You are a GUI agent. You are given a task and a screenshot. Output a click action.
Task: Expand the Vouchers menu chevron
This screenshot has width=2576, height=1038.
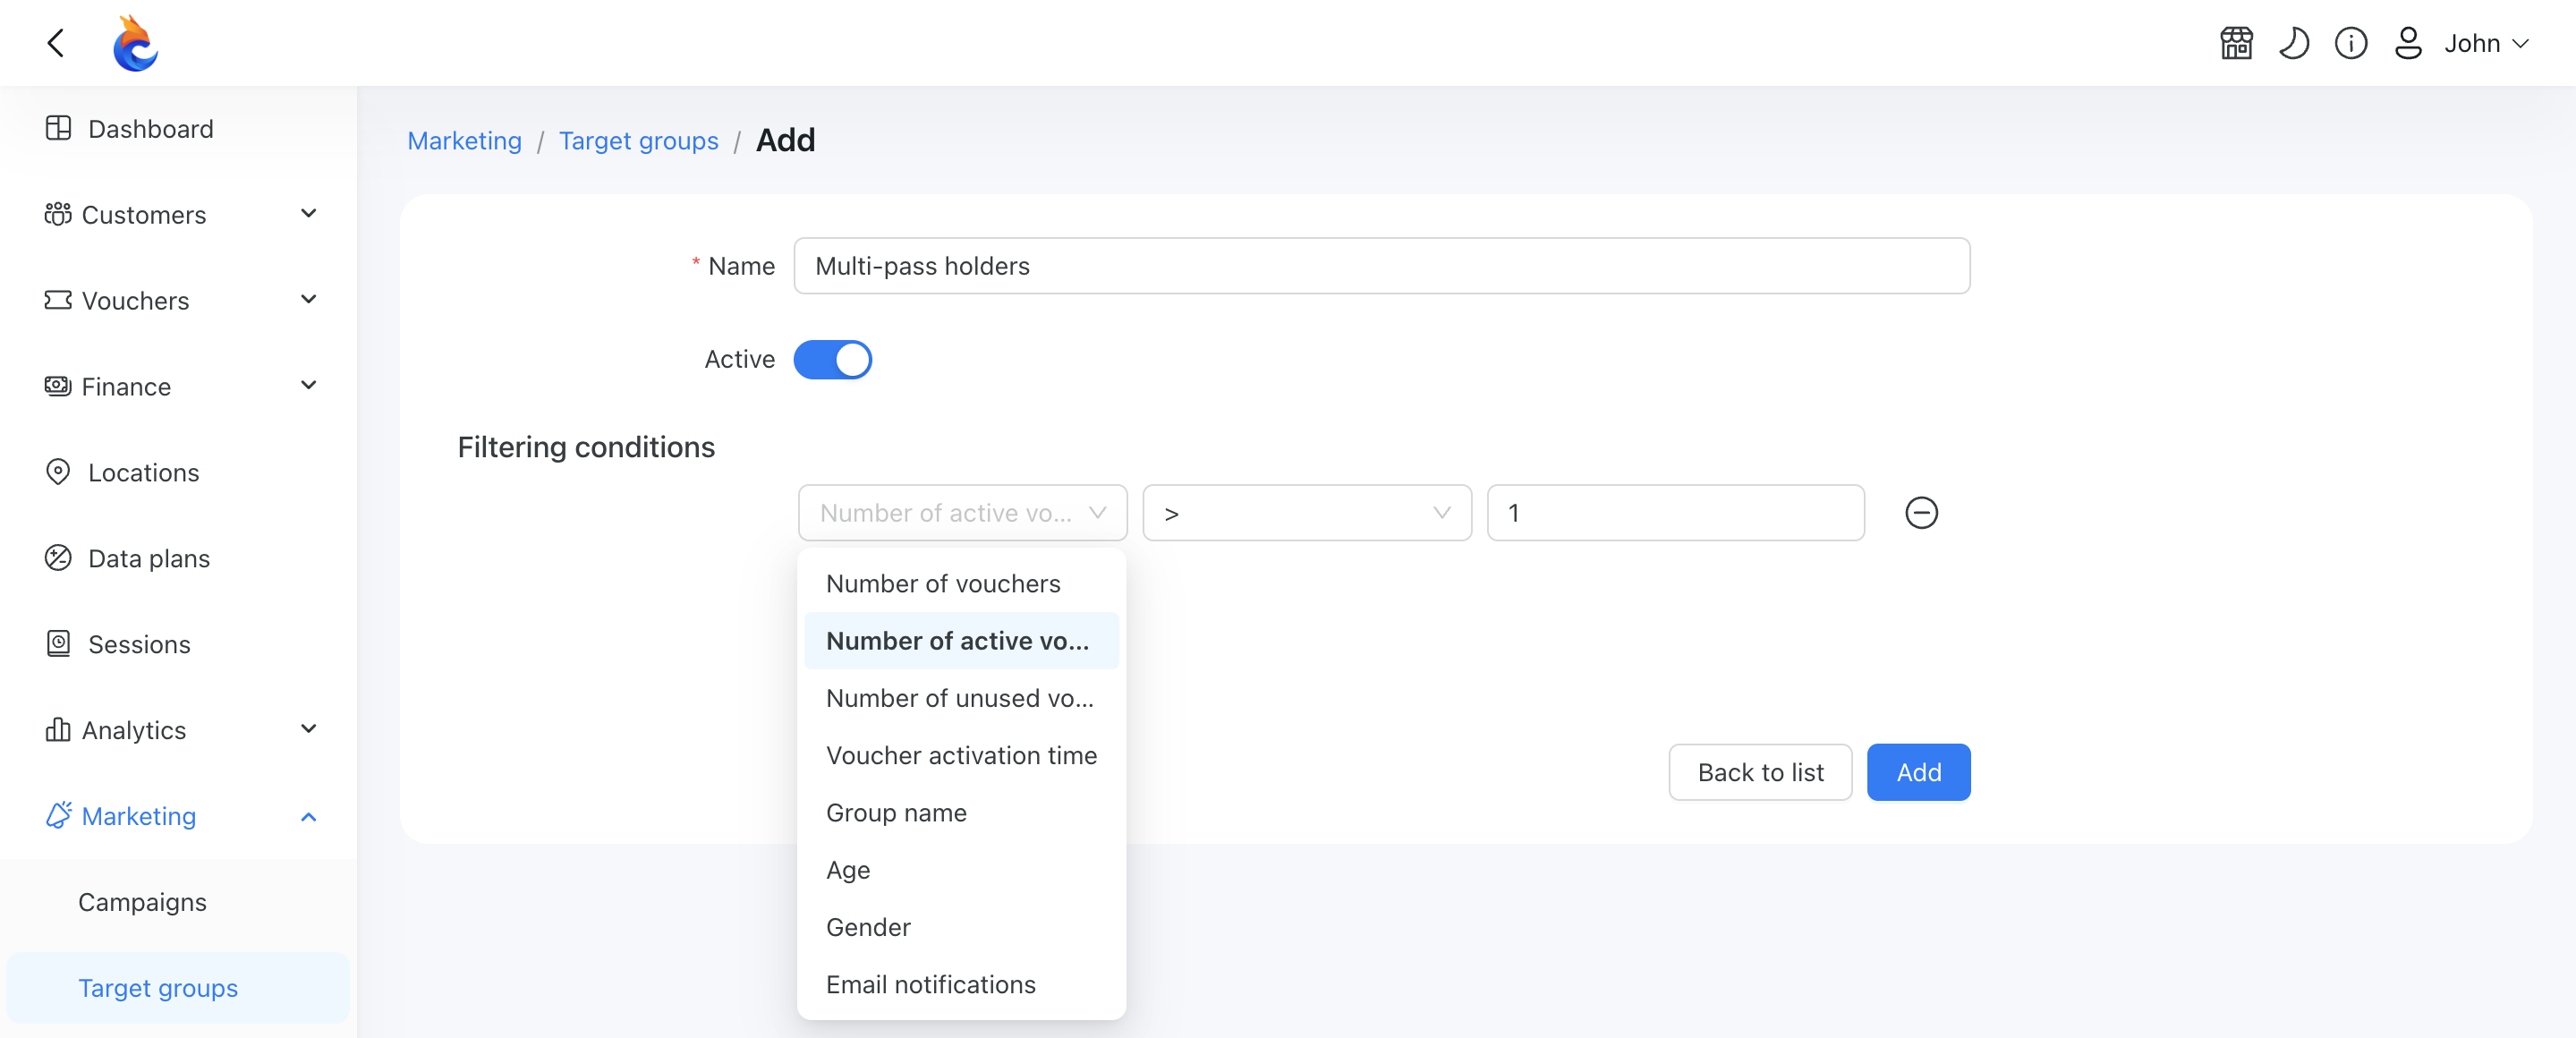(309, 300)
